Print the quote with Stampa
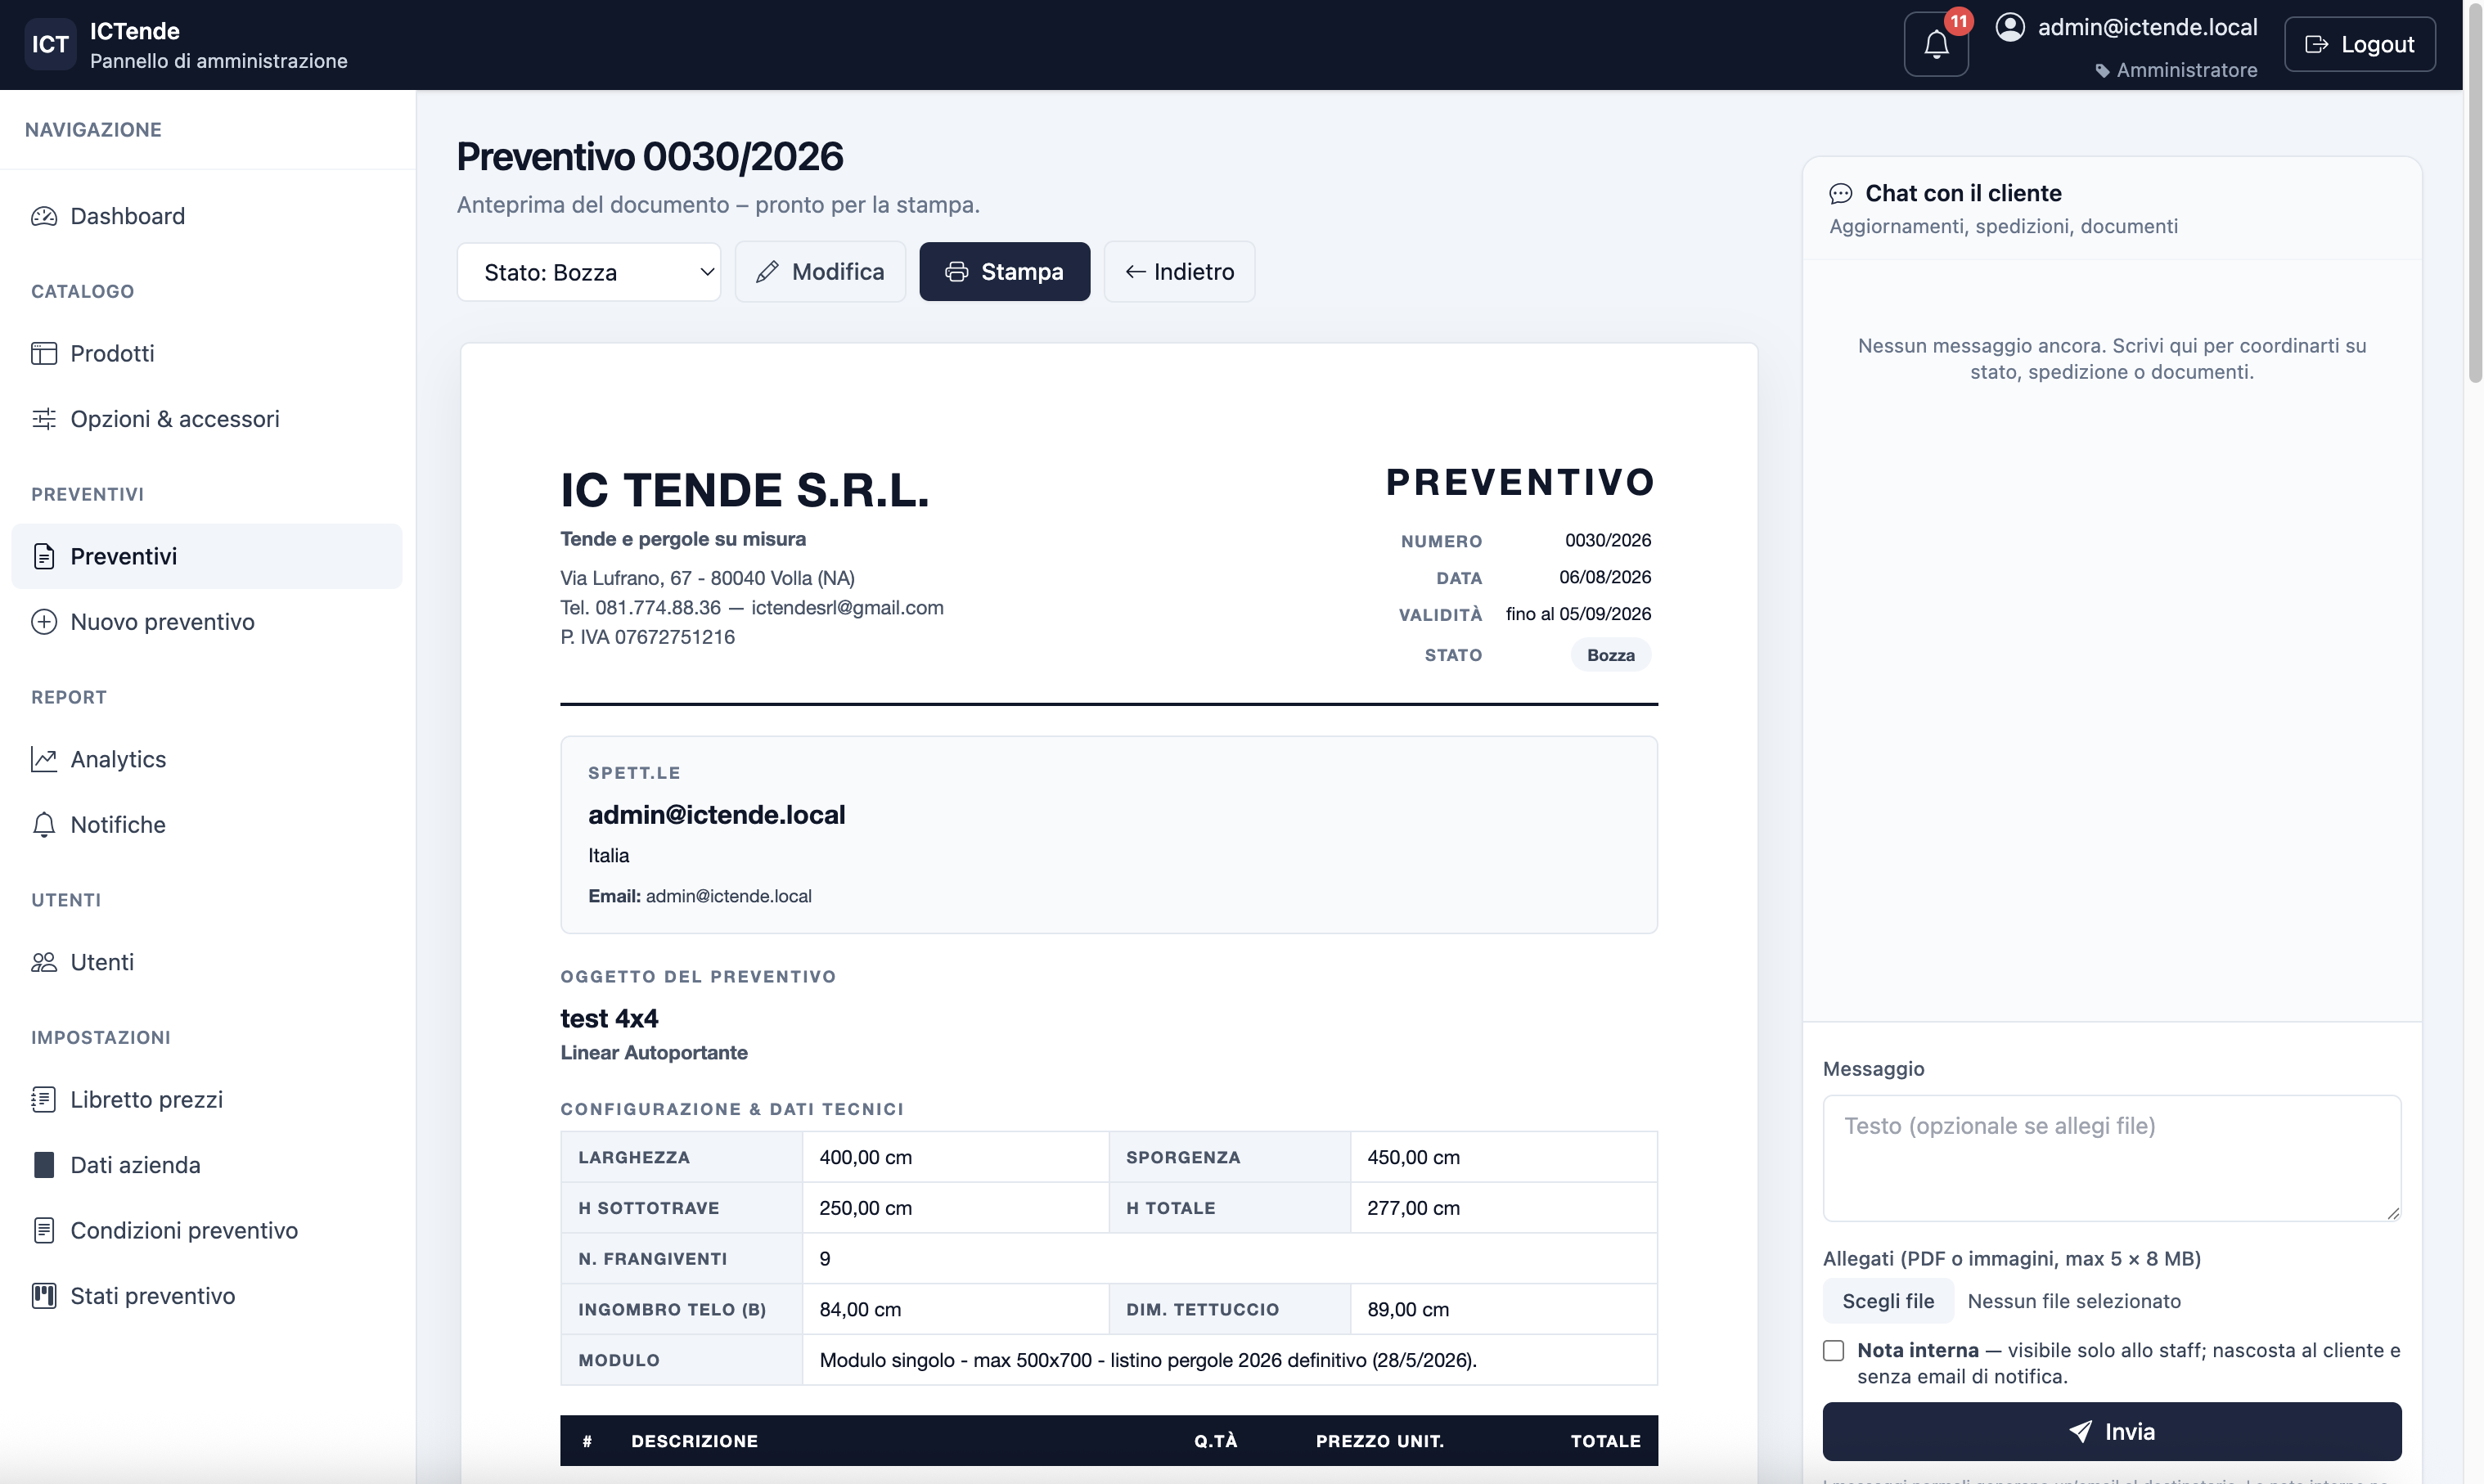The width and height of the screenshot is (2484, 1484). coord(1004,272)
